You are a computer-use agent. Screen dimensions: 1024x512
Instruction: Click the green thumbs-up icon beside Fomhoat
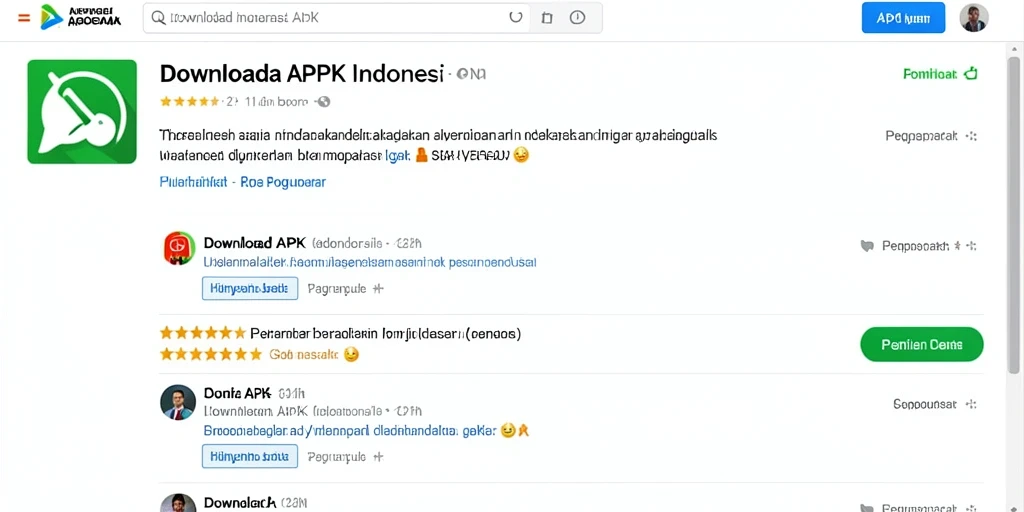coord(971,74)
